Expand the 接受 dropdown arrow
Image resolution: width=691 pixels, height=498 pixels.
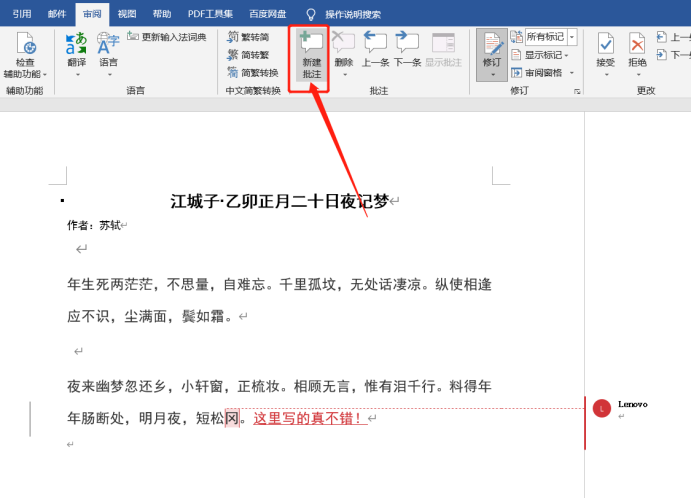pos(606,74)
